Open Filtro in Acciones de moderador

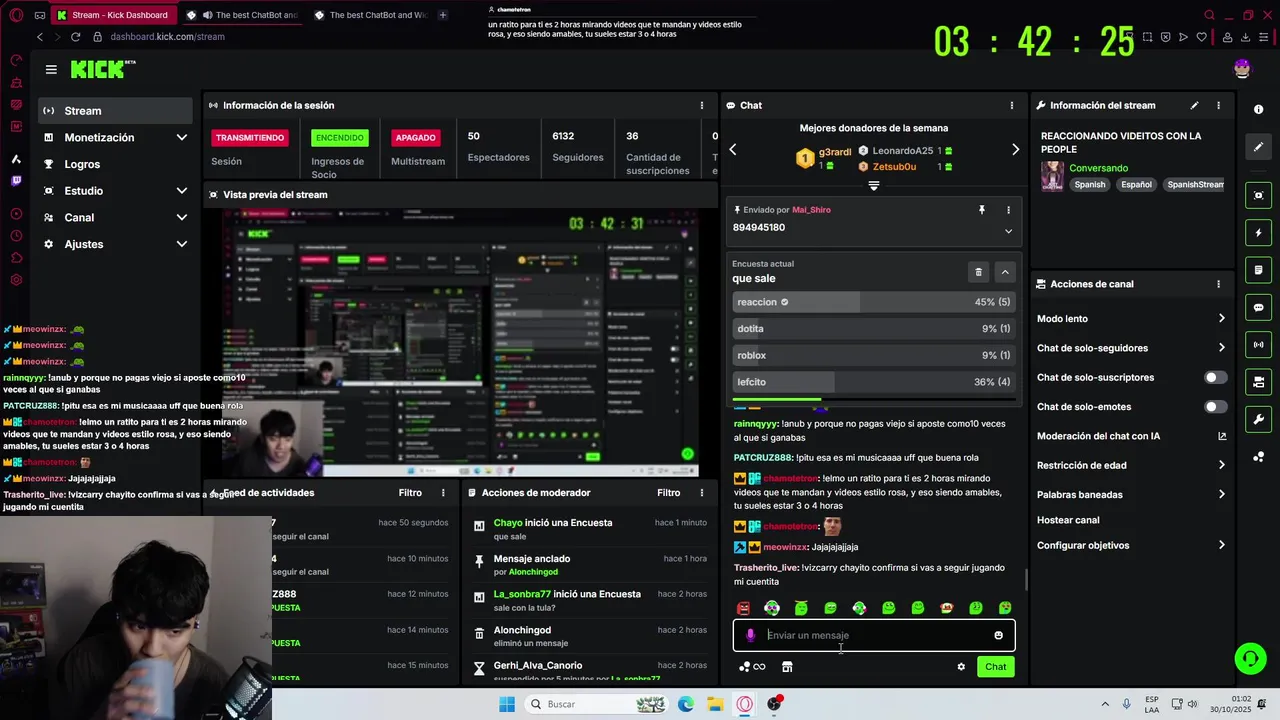click(x=668, y=493)
